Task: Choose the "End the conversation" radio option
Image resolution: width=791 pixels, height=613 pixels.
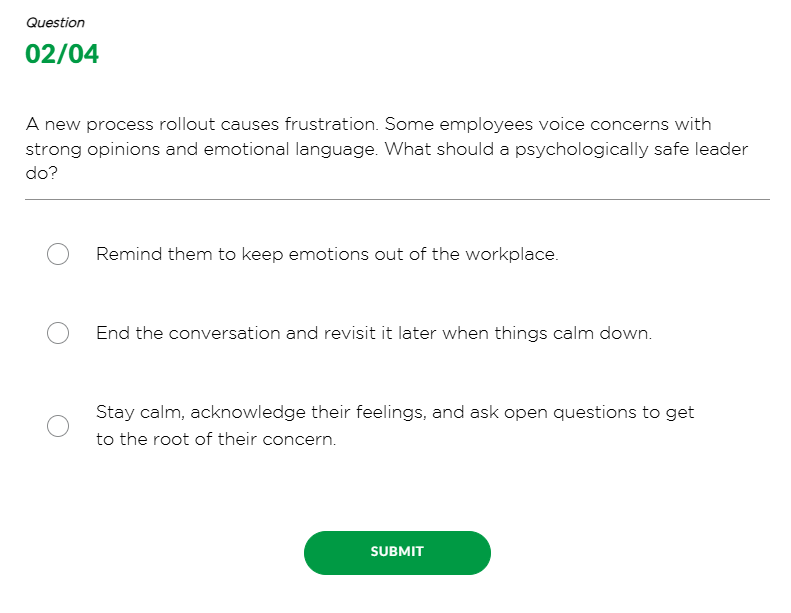Action: point(58,333)
